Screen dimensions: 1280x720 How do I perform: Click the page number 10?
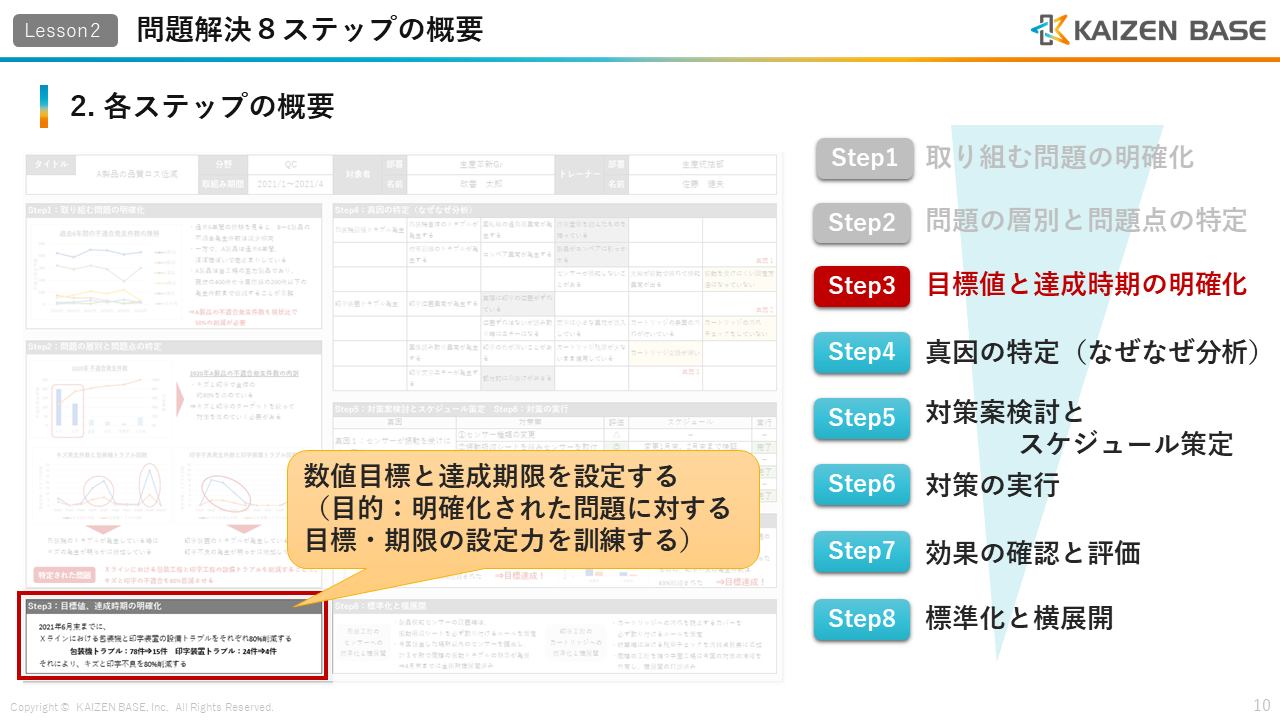click(x=1261, y=705)
